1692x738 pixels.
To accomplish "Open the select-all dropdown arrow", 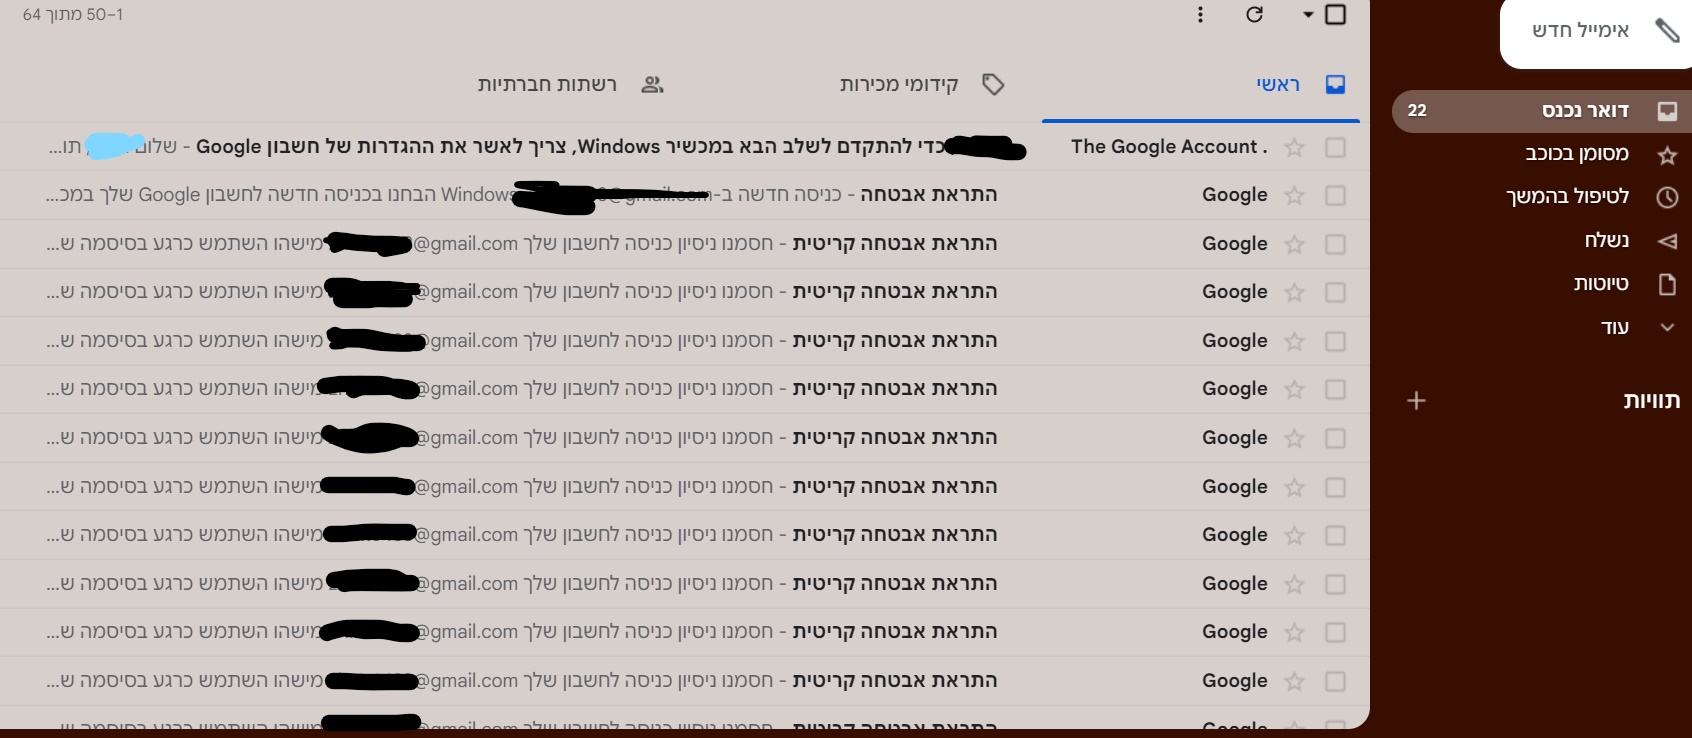I will pyautogui.click(x=1308, y=14).
